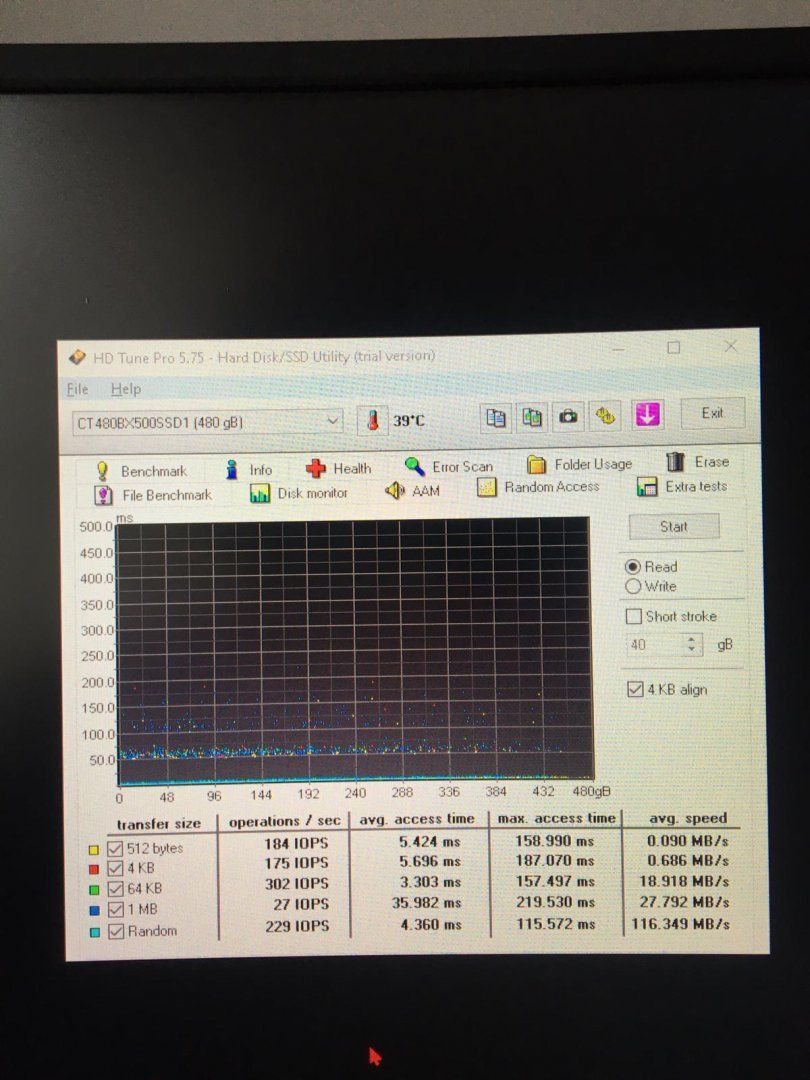Click the Extra tests tab icon
Viewport: 810px width, 1080px height.
[647, 487]
